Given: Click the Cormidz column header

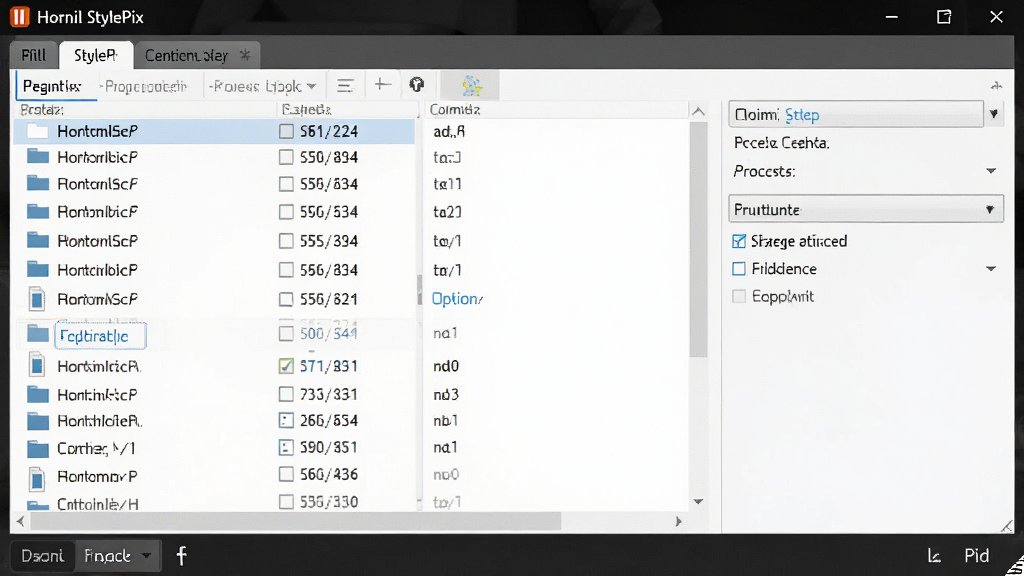Looking at the screenshot, I should [x=455, y=110].
